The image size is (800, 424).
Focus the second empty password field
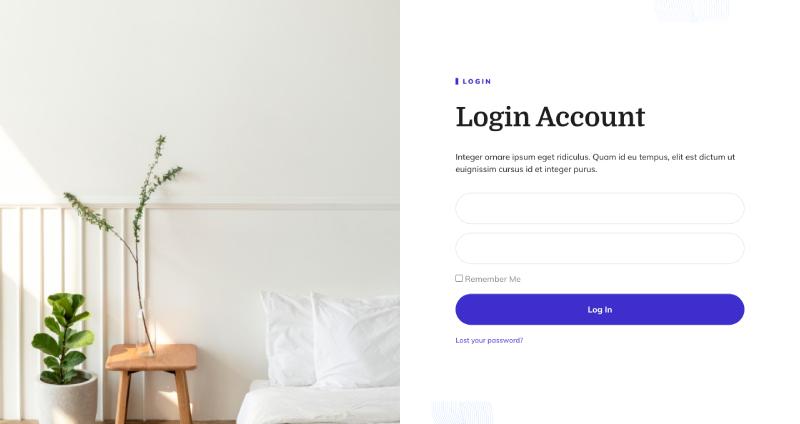(599, 248)
